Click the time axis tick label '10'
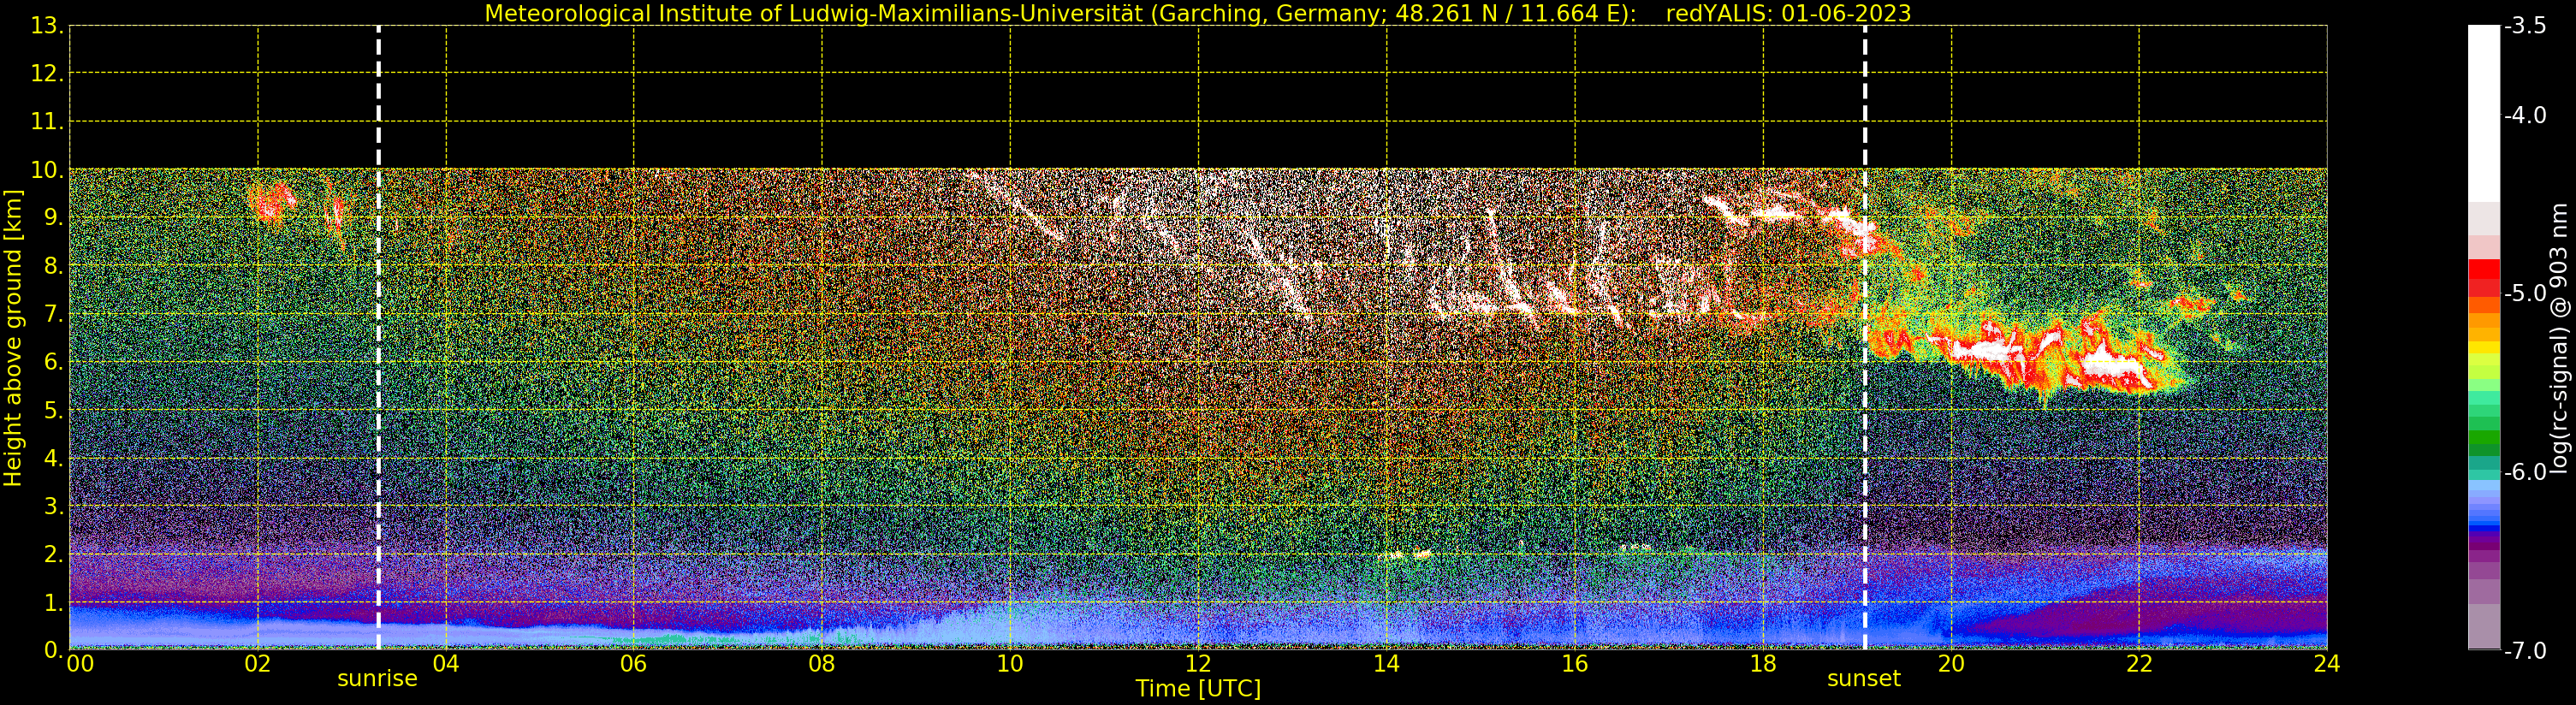This screenshot has width=2576, height=705. coord(1010,664)
